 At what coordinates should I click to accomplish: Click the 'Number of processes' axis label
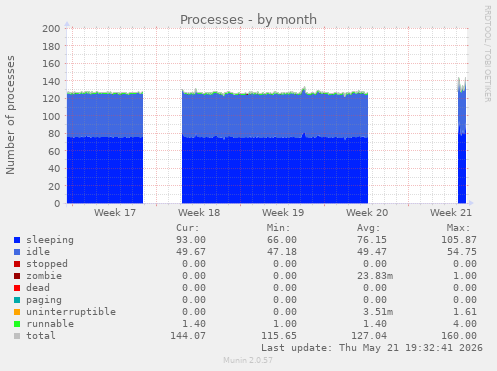(x=11, y=115)
